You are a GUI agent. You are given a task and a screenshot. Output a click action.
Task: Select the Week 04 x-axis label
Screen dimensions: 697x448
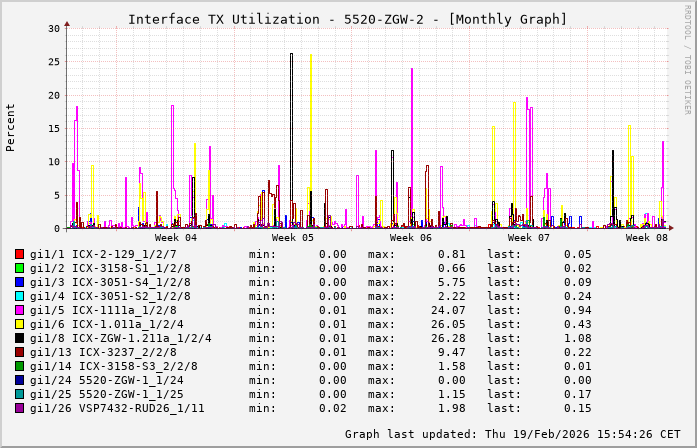tap(176, 238)
